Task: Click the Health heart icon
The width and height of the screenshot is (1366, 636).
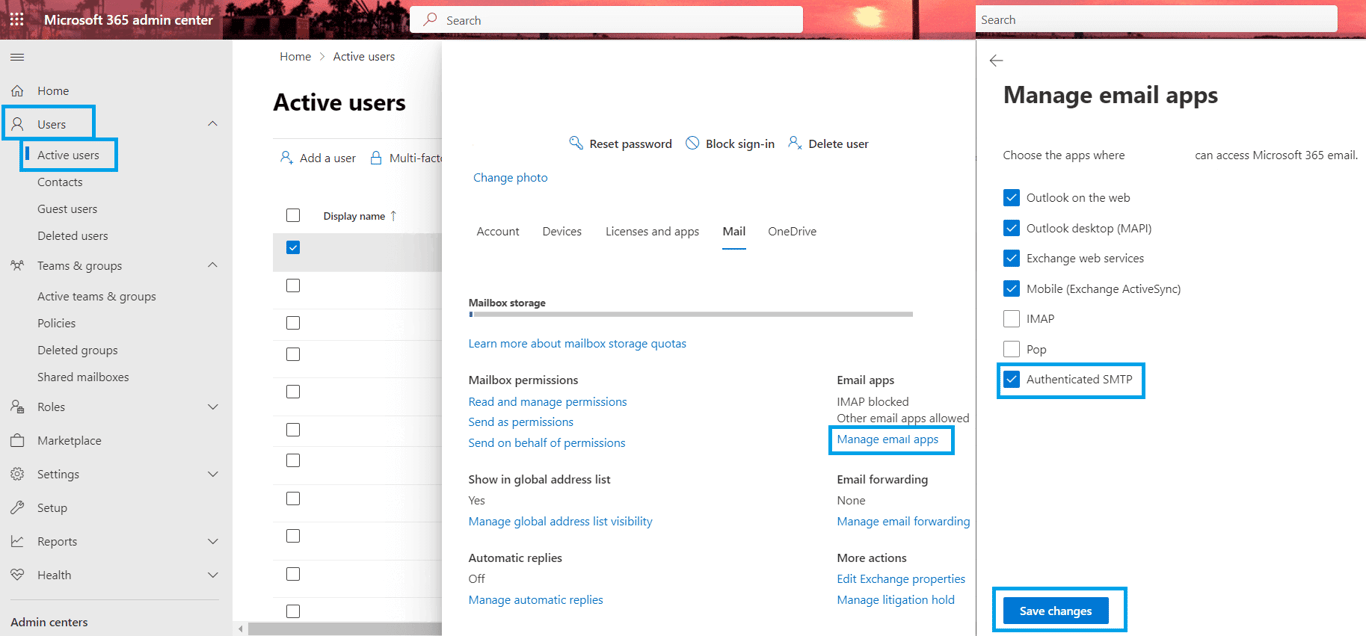Action: [x=17, y=575]
